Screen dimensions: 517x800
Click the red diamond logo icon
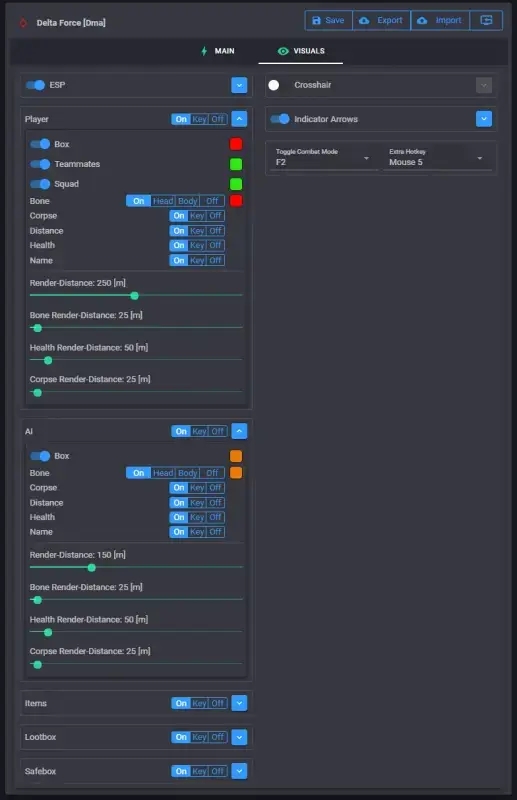click(x=23, y=23)
